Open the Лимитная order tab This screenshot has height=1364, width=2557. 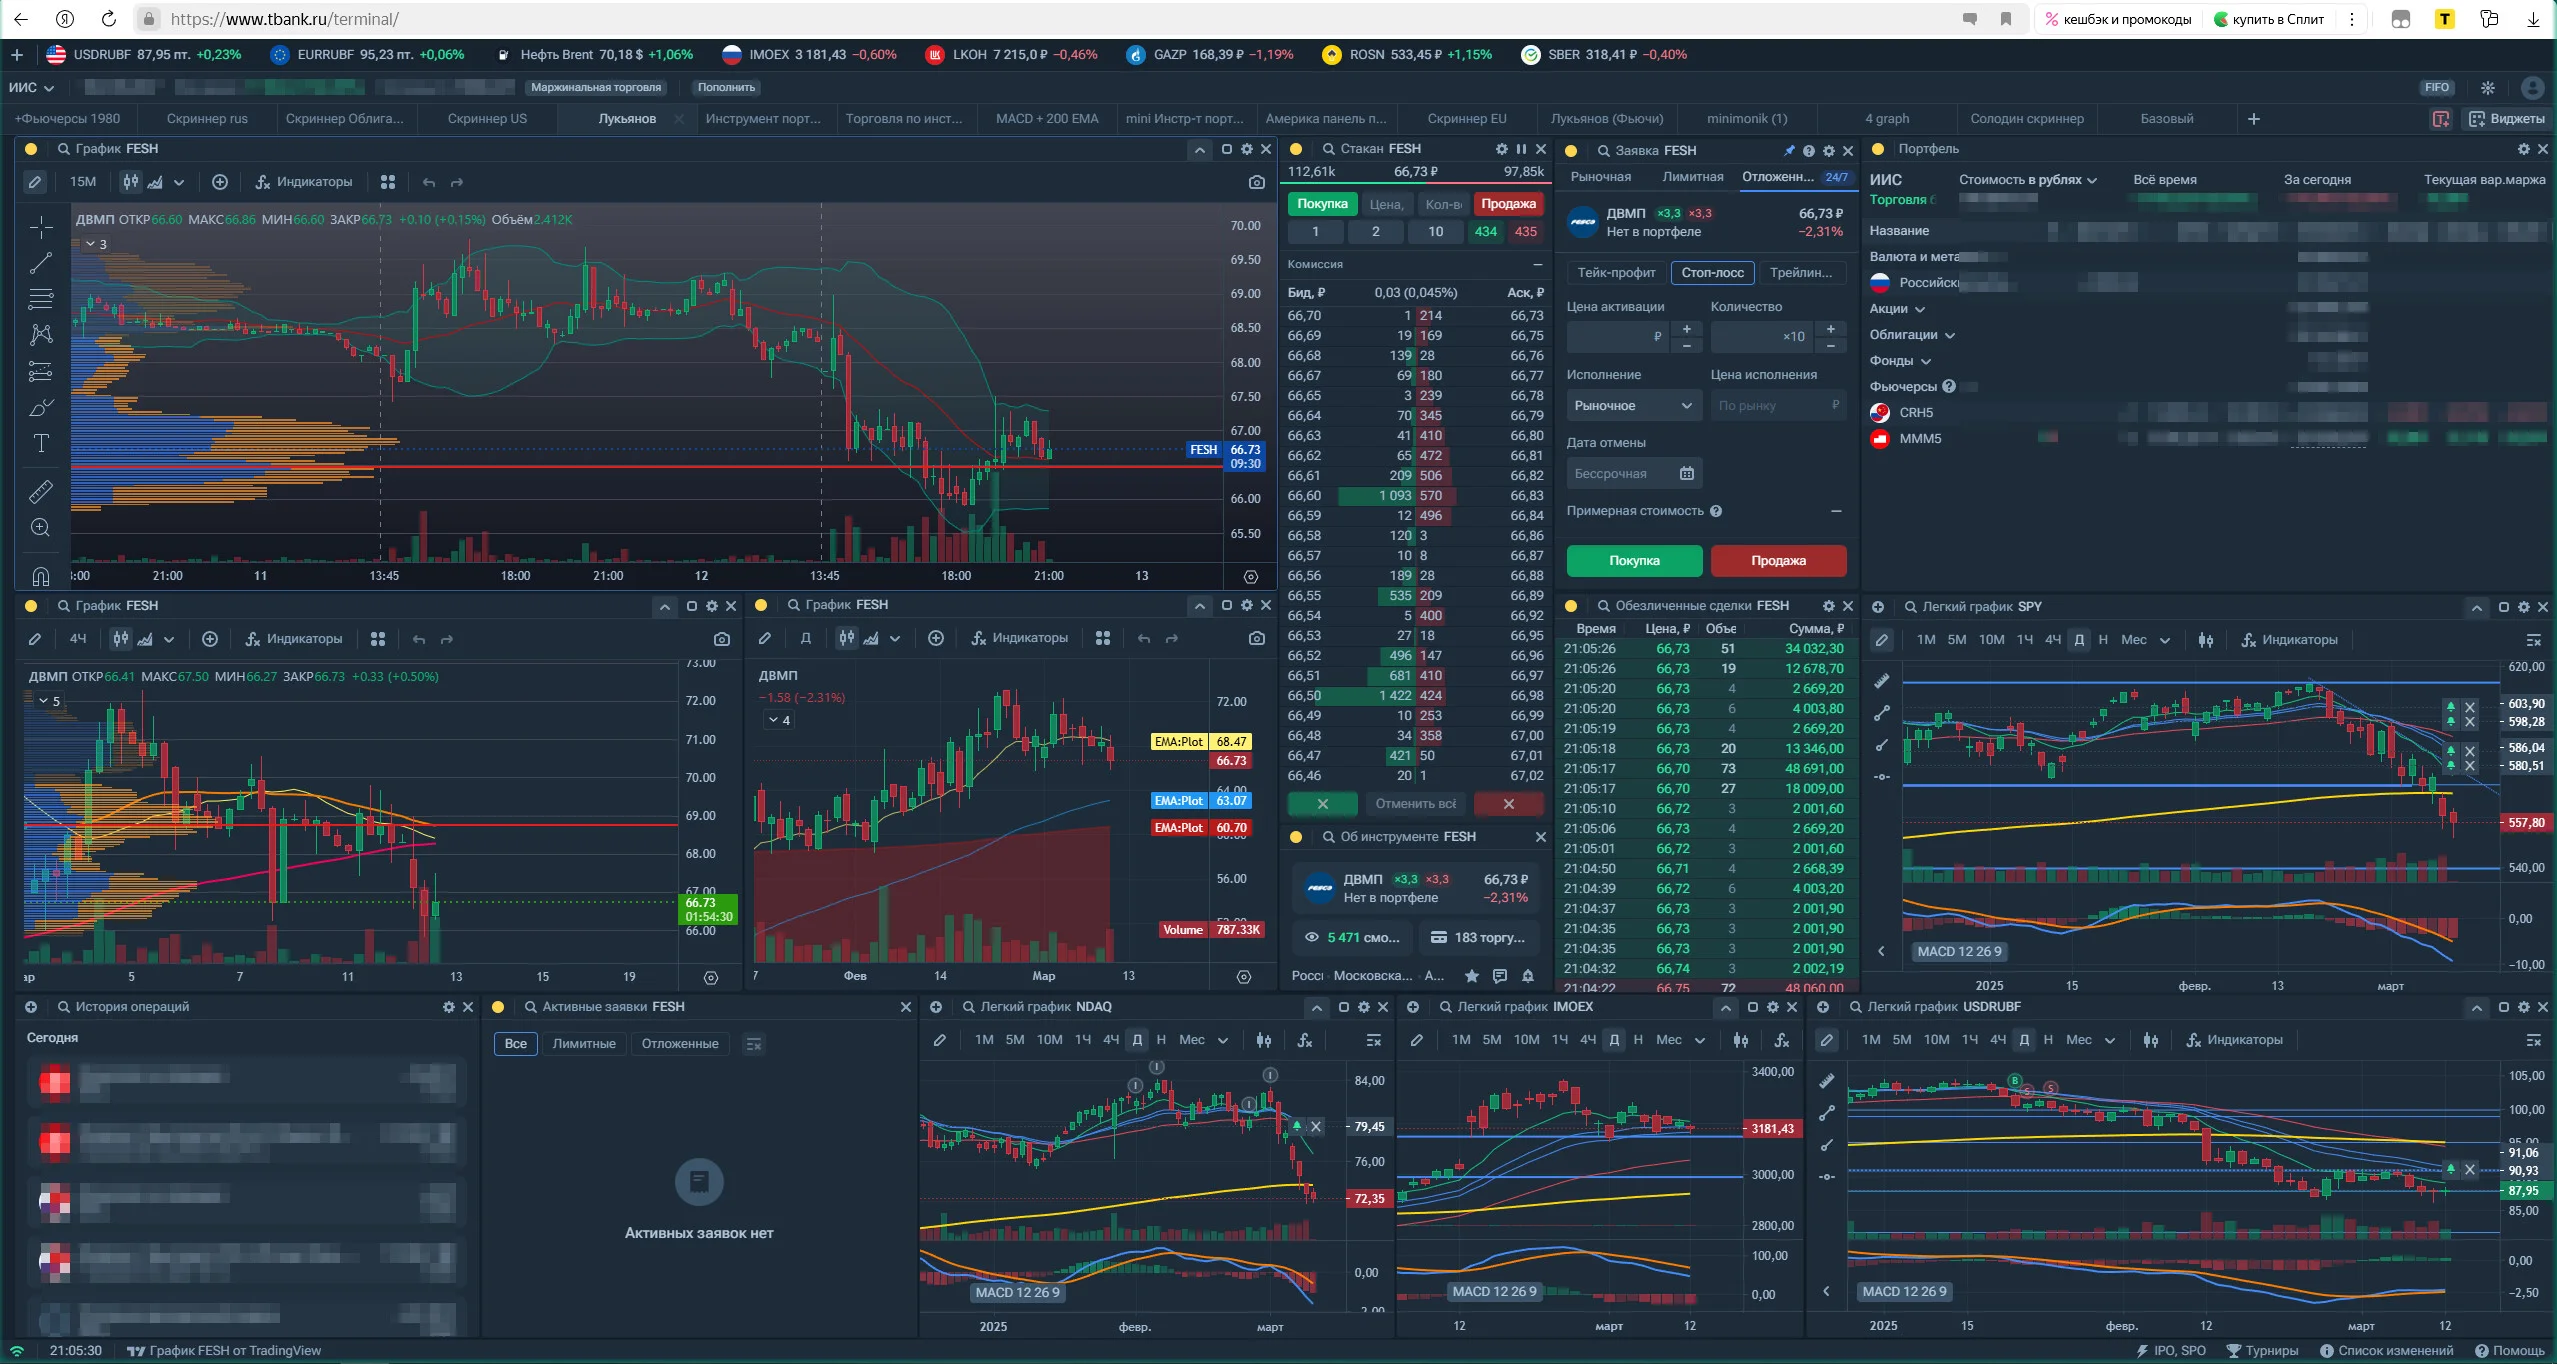coord(1692,177)
